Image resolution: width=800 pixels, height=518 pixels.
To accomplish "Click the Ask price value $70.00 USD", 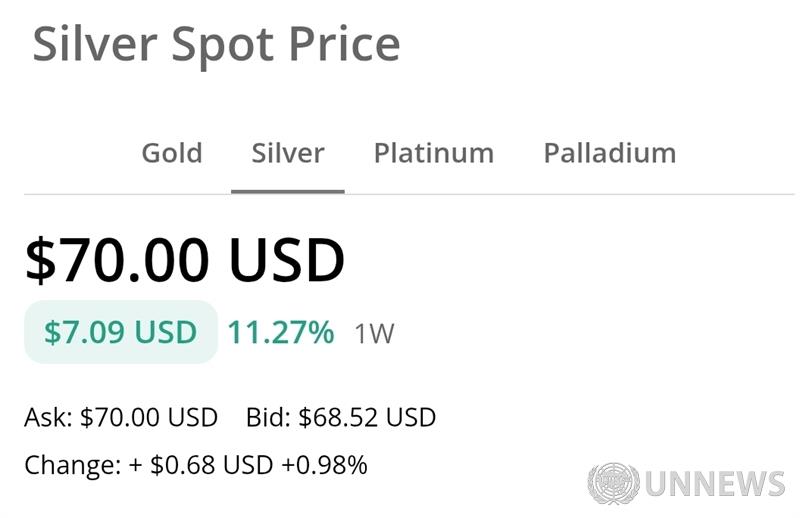I will coord(149,417).
